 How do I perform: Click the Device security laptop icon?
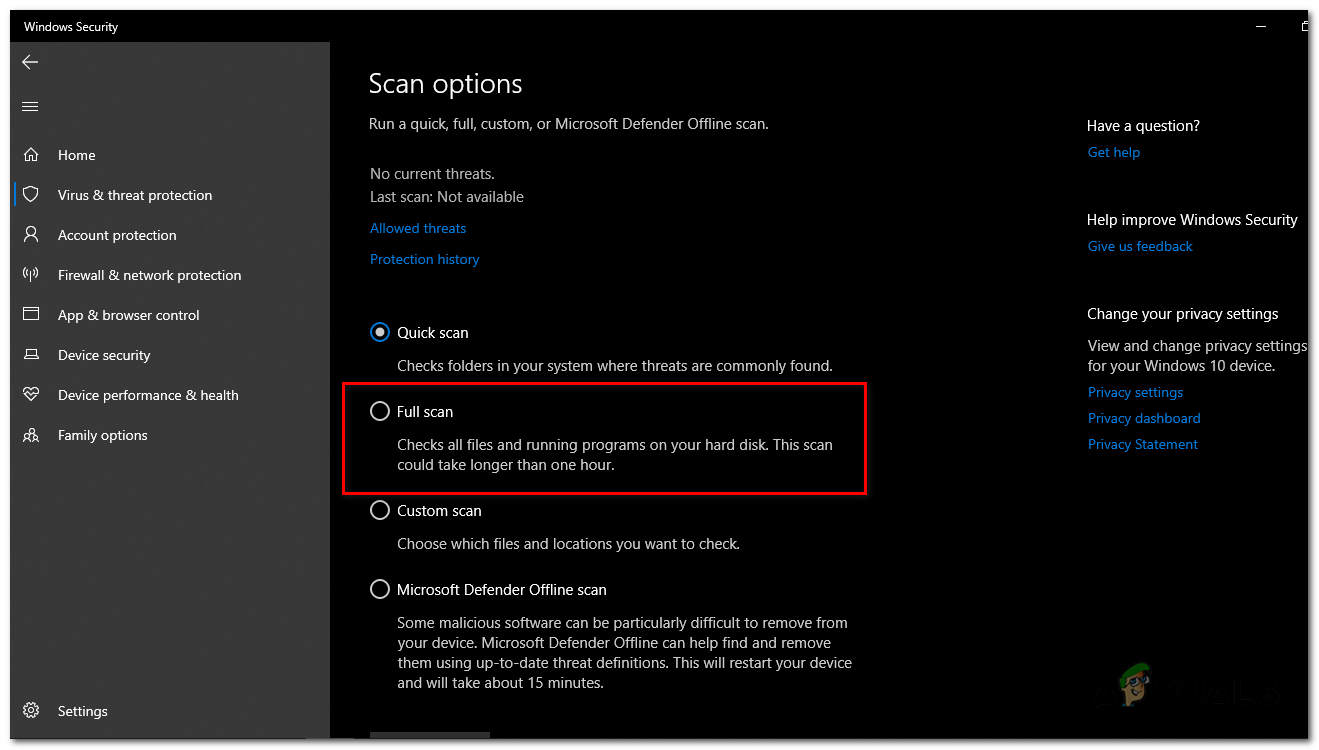point(31,355)
